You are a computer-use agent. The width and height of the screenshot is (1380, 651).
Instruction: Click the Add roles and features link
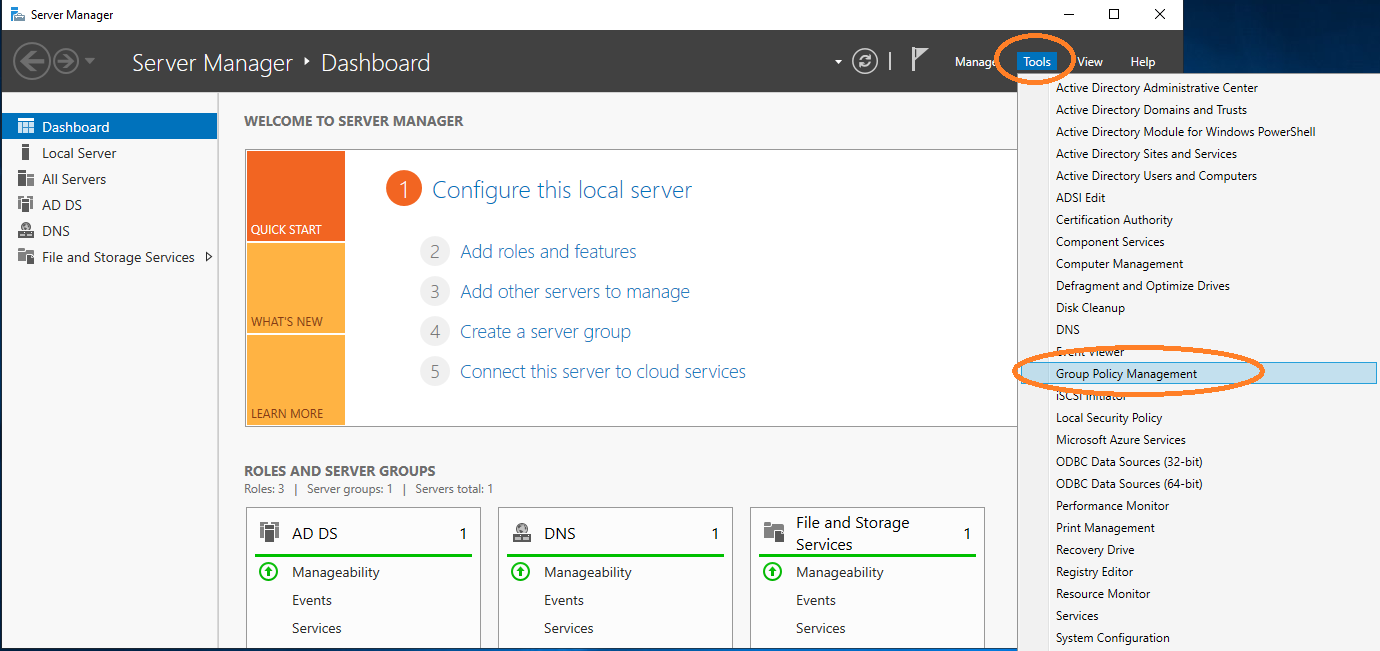547,251
